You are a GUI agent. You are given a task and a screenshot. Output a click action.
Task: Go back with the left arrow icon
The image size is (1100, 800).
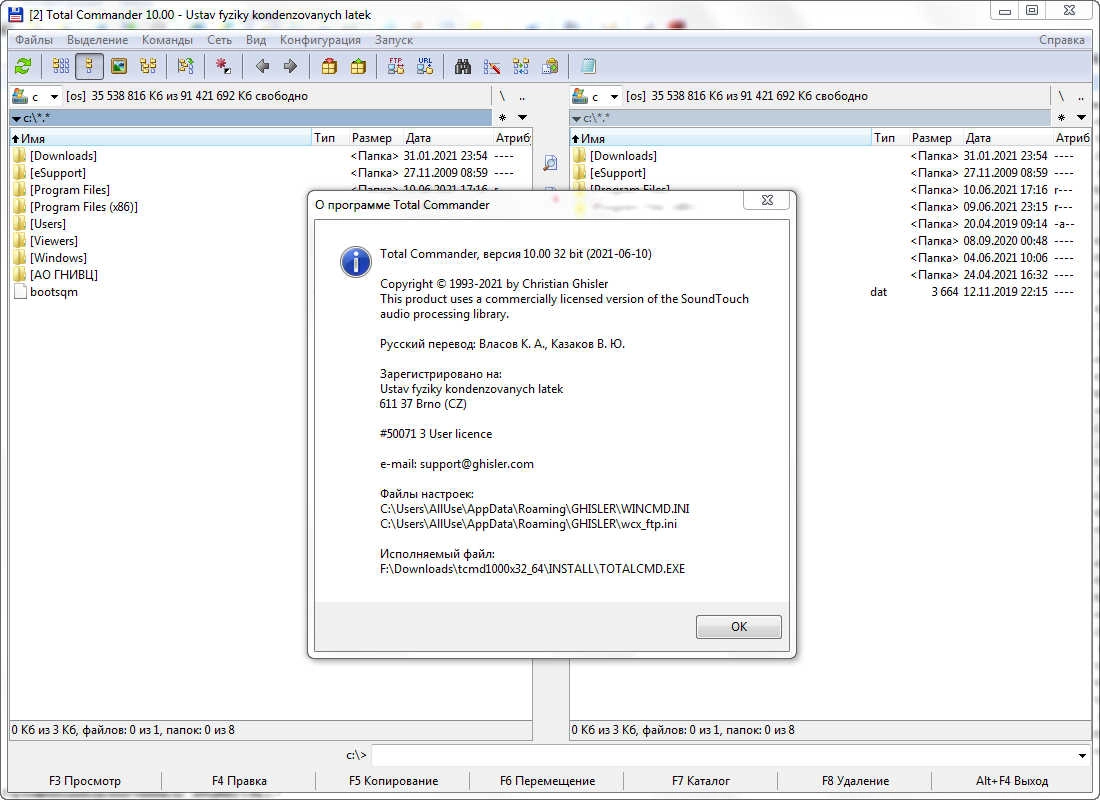click(262, 67)
